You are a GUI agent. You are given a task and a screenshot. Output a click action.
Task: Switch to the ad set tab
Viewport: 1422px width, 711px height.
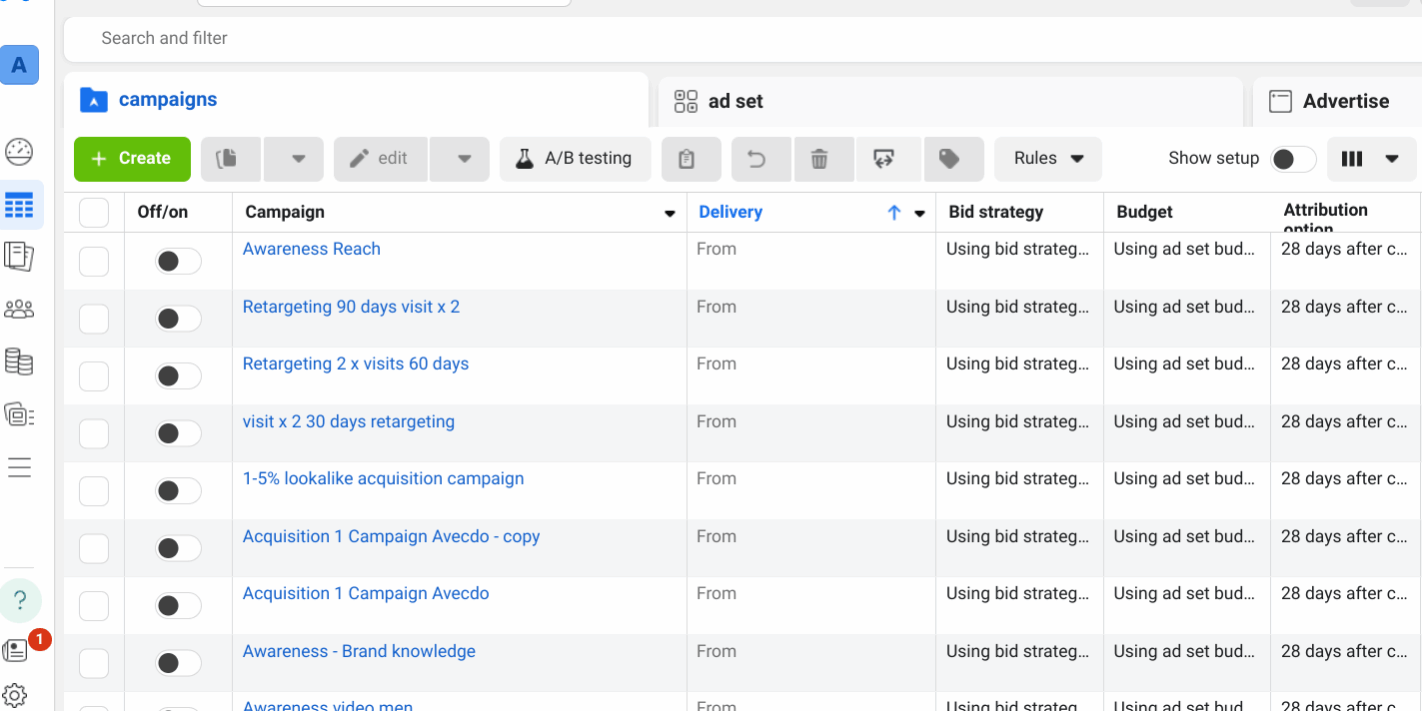[x=734, y=101]
